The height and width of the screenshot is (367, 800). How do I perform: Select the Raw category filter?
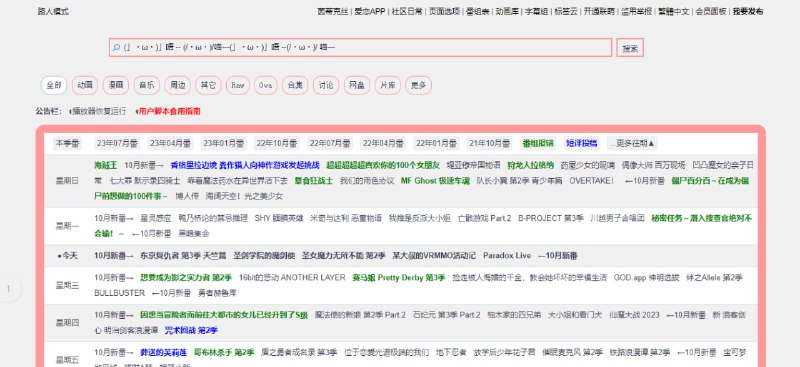click(238, 85)
